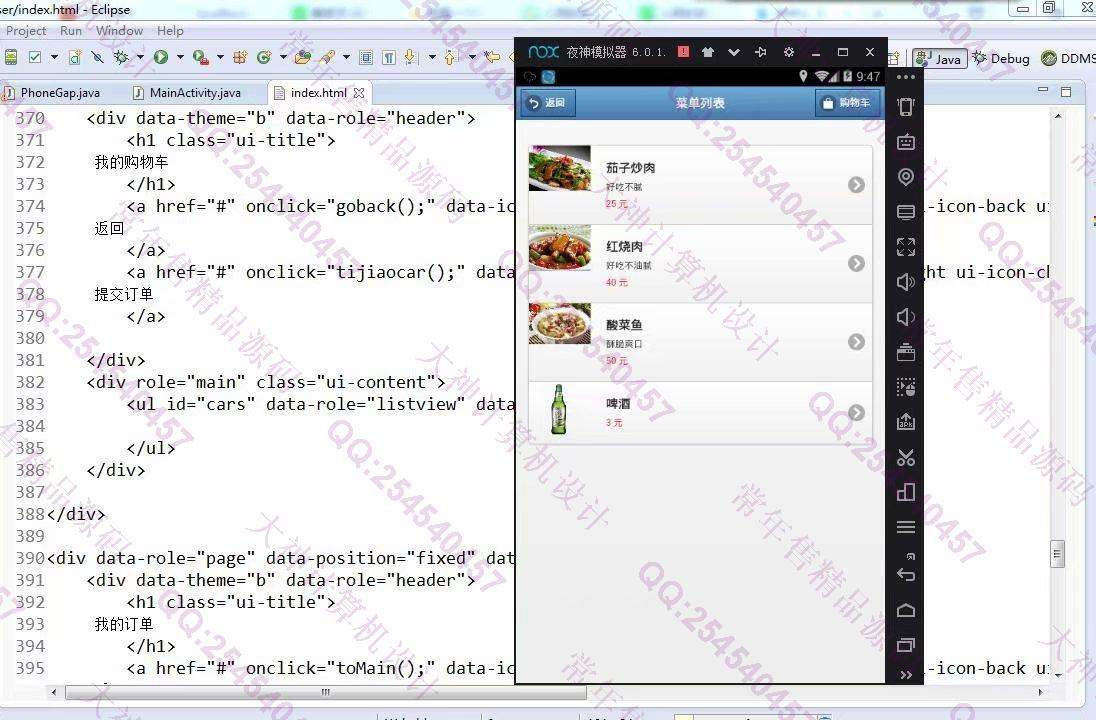Click the Eclipse Debug bug toolbar icon
The height and width of the screenshot is (720, 1096).
(122, 57)
